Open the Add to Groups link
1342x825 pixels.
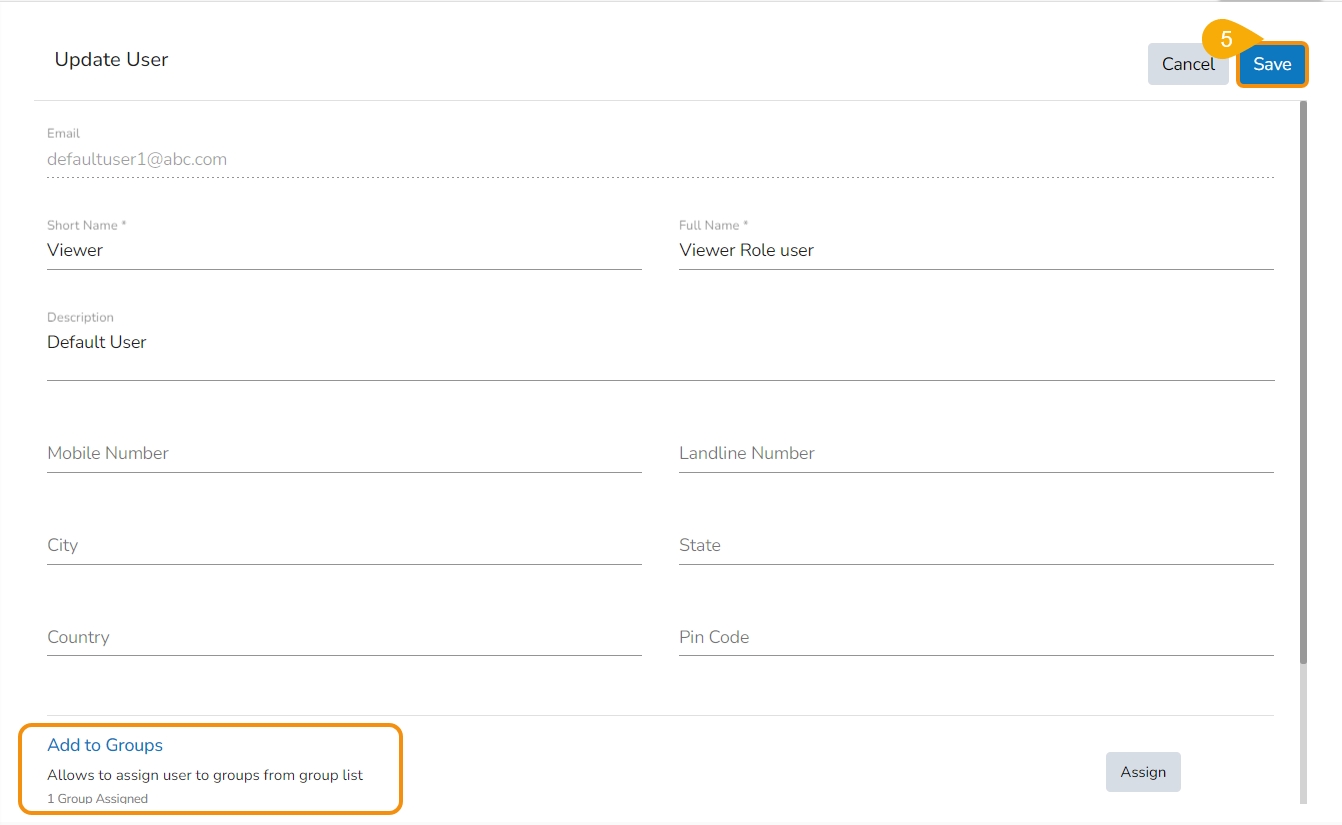(105, 745)
